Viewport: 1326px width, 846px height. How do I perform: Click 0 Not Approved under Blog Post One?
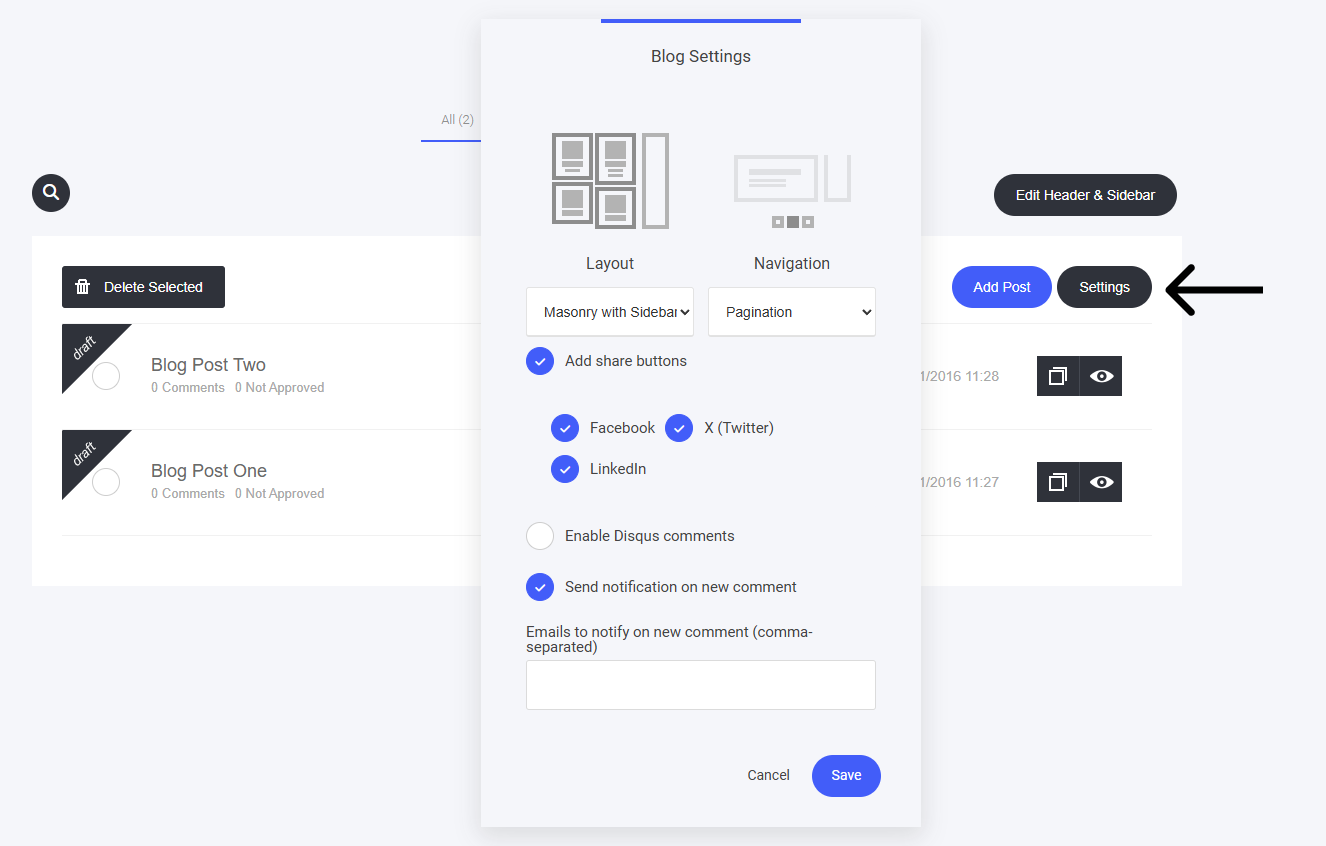(x=280, y=494)
